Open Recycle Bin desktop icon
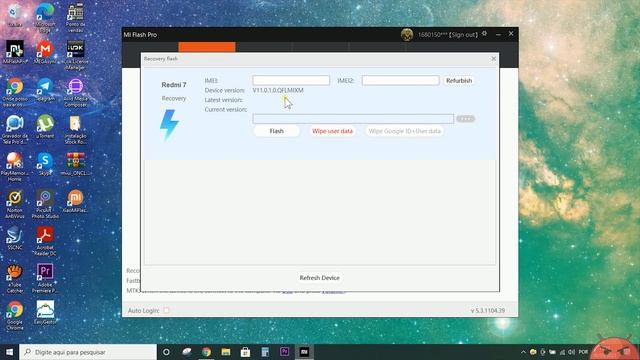The width and height of the screenshot is (640, 360). [14, 16]
